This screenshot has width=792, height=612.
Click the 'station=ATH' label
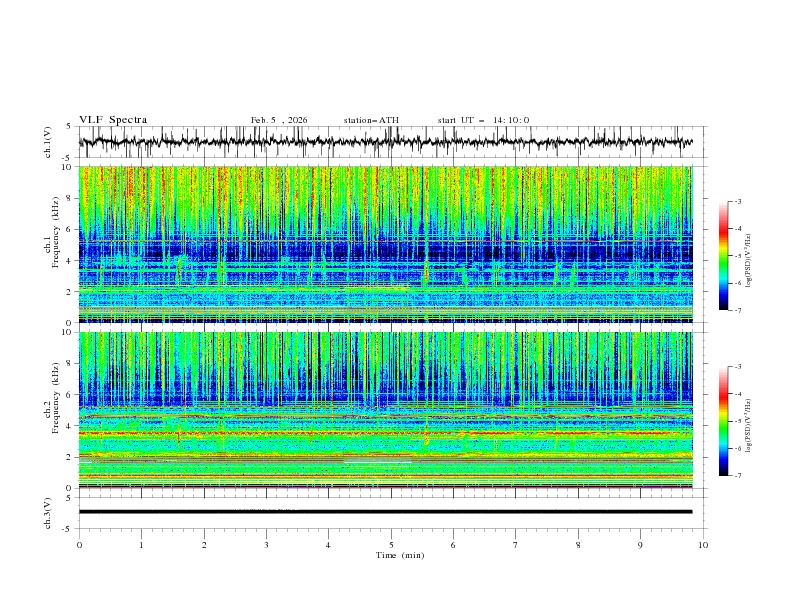click(x=371, y=120)
